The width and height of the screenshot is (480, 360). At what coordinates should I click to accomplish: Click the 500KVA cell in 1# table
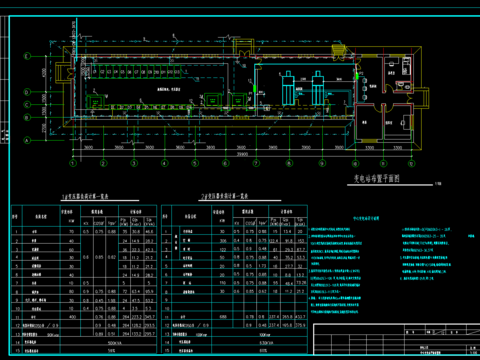[111, 342]
